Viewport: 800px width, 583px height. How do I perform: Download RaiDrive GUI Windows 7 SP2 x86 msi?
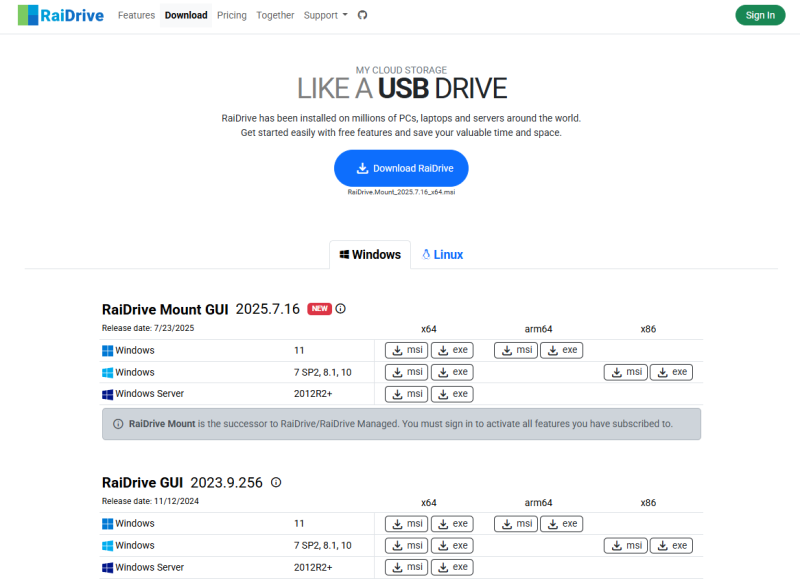pos(626,546)
